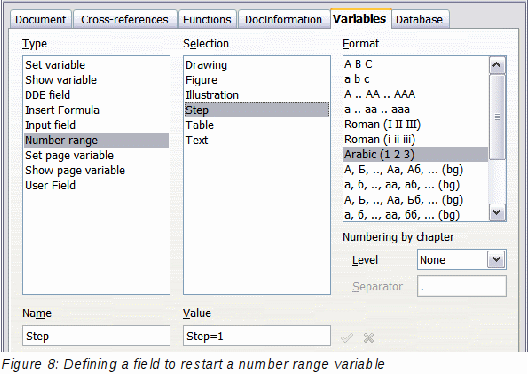Click scroll down arrow in Format list
Viewport: 528px width, 375px height.
[497, 212]
